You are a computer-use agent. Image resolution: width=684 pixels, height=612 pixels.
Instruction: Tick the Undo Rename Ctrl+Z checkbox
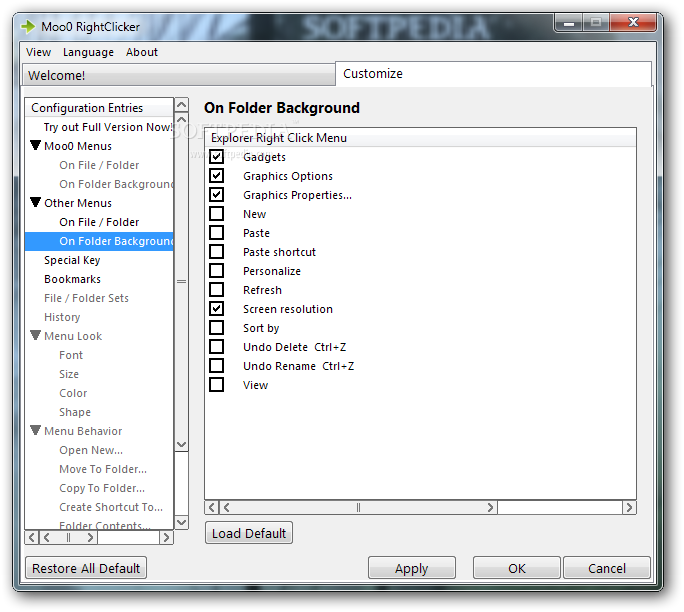tap(216, 366)
